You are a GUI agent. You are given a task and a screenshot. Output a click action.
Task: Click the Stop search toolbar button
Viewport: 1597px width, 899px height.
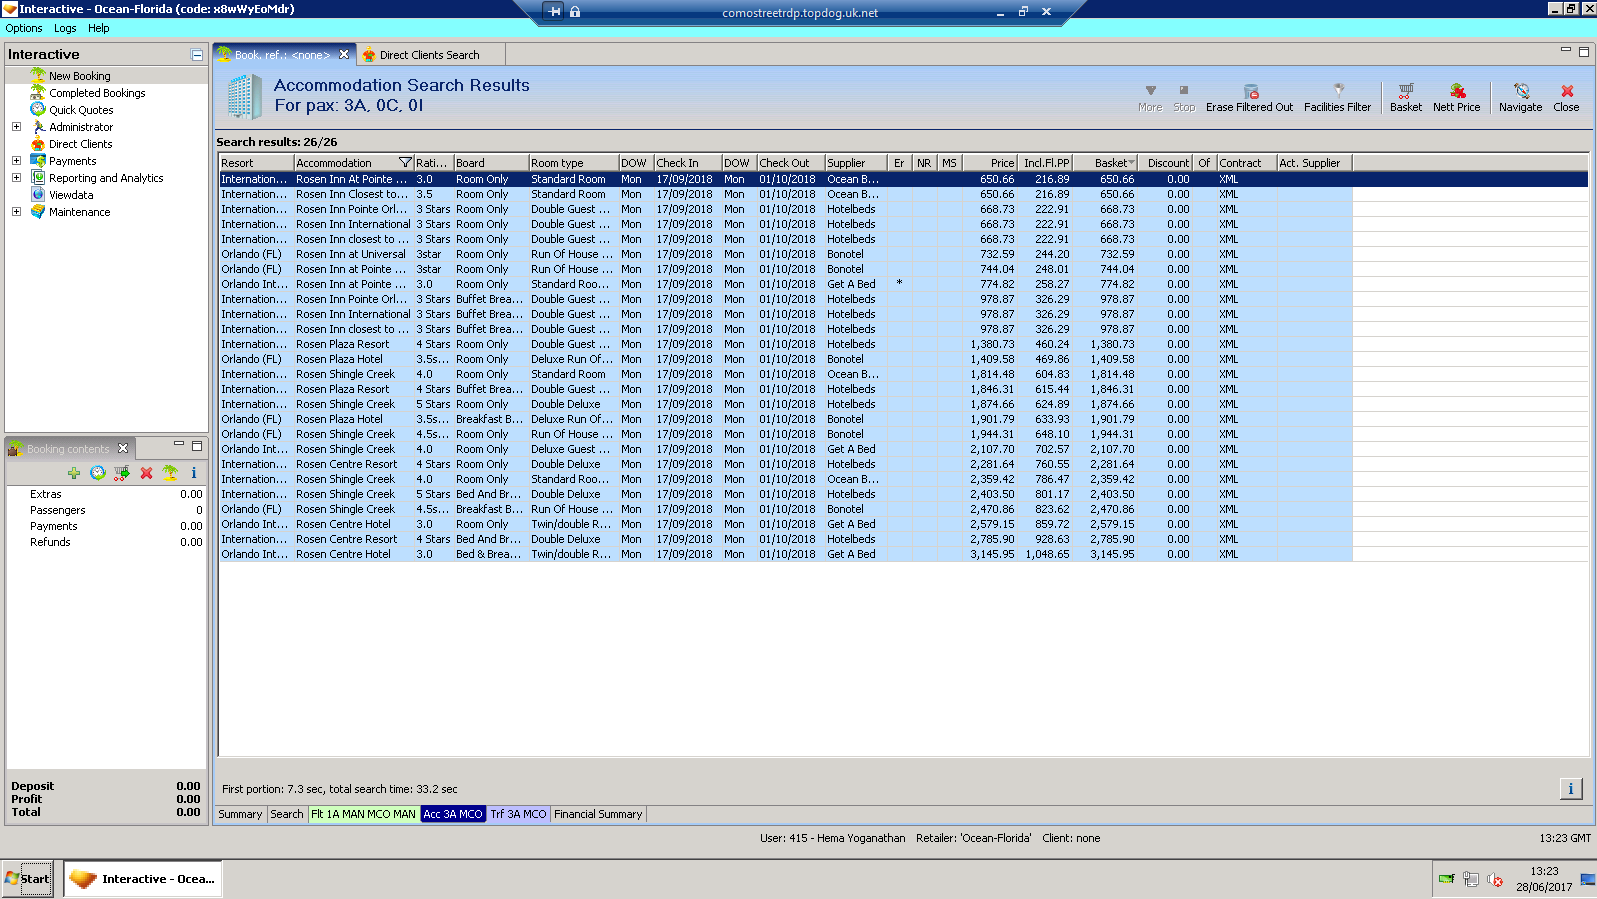[1184, 98]
